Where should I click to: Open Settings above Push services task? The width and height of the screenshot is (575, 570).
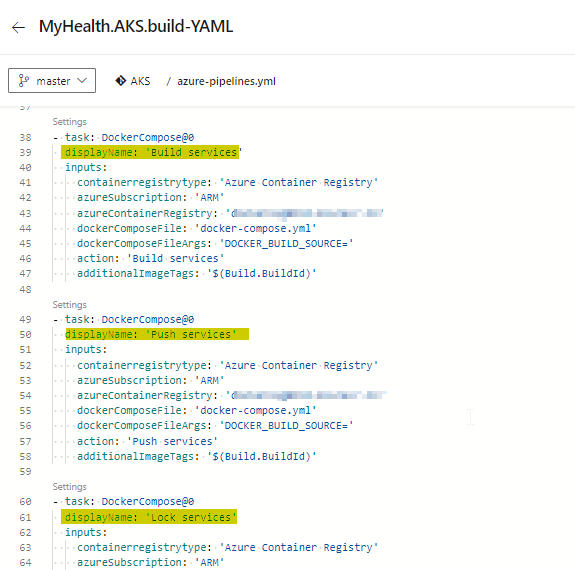pos(69,305)
